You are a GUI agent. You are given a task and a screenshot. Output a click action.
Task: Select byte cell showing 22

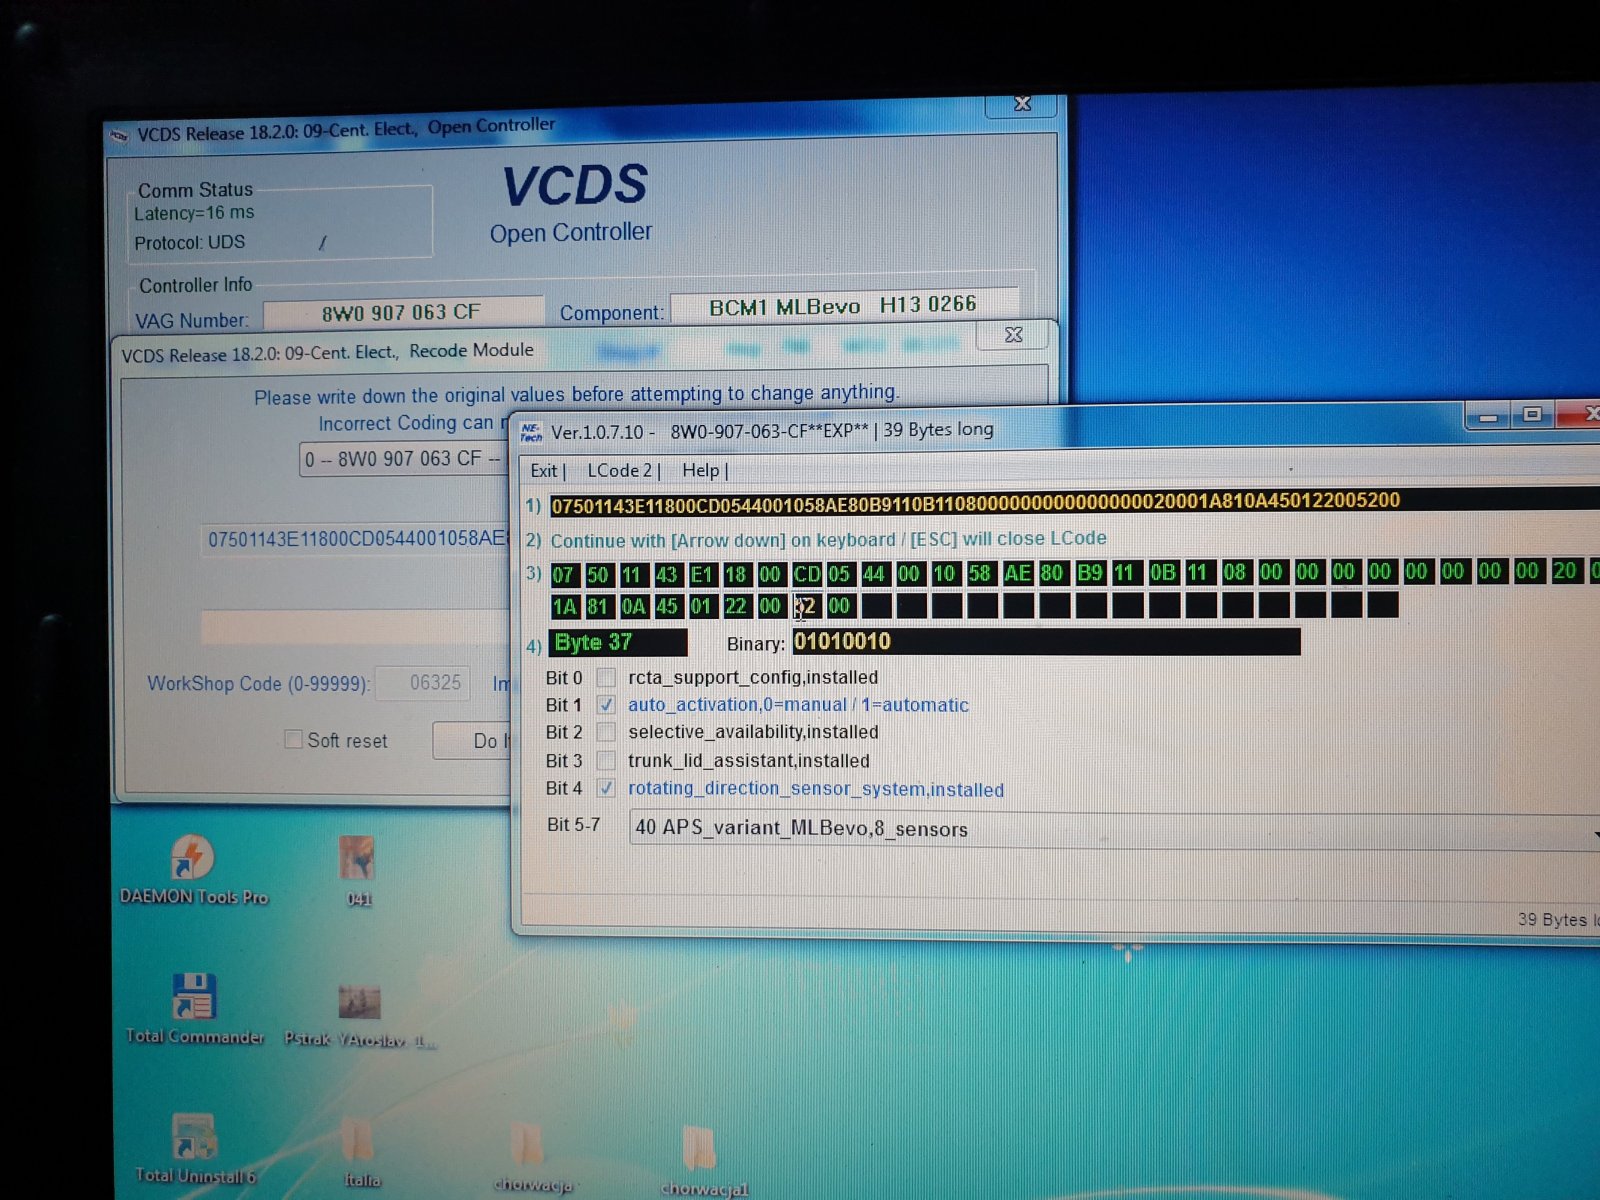pyautogui.click(x=735, y=606)
